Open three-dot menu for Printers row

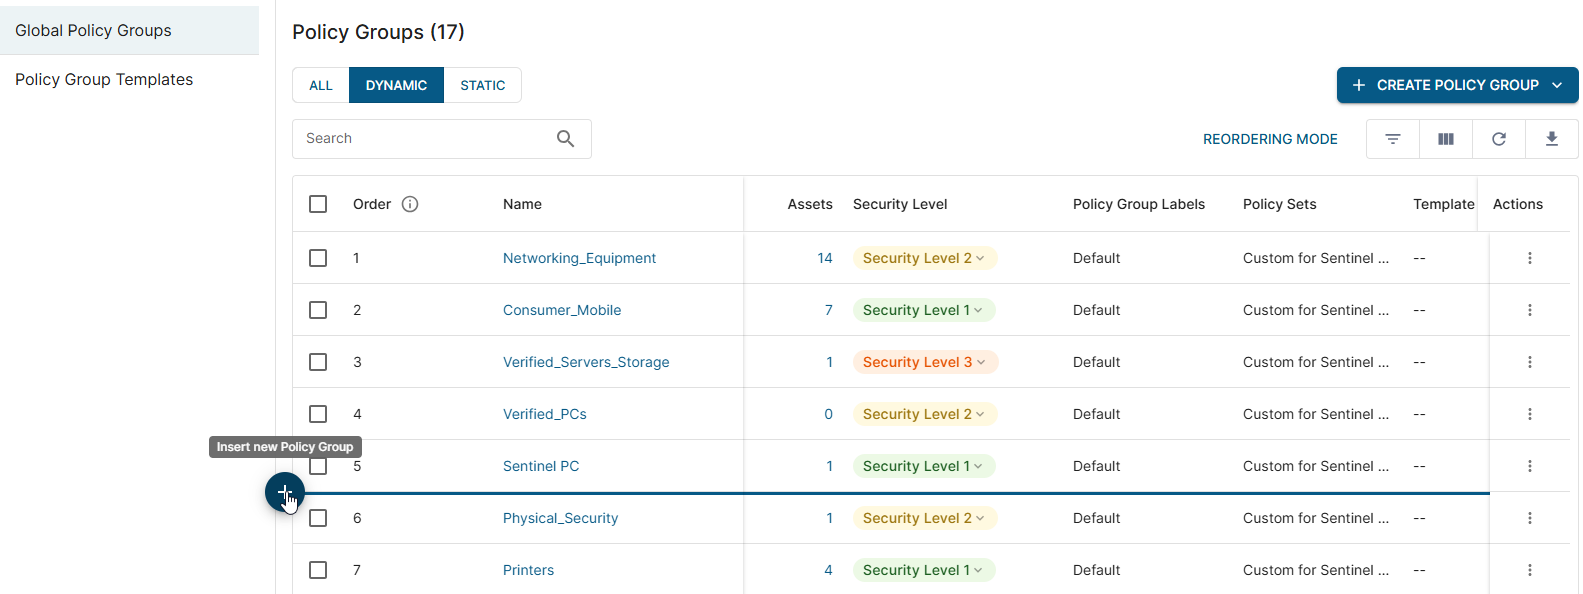pos(1529,570)
